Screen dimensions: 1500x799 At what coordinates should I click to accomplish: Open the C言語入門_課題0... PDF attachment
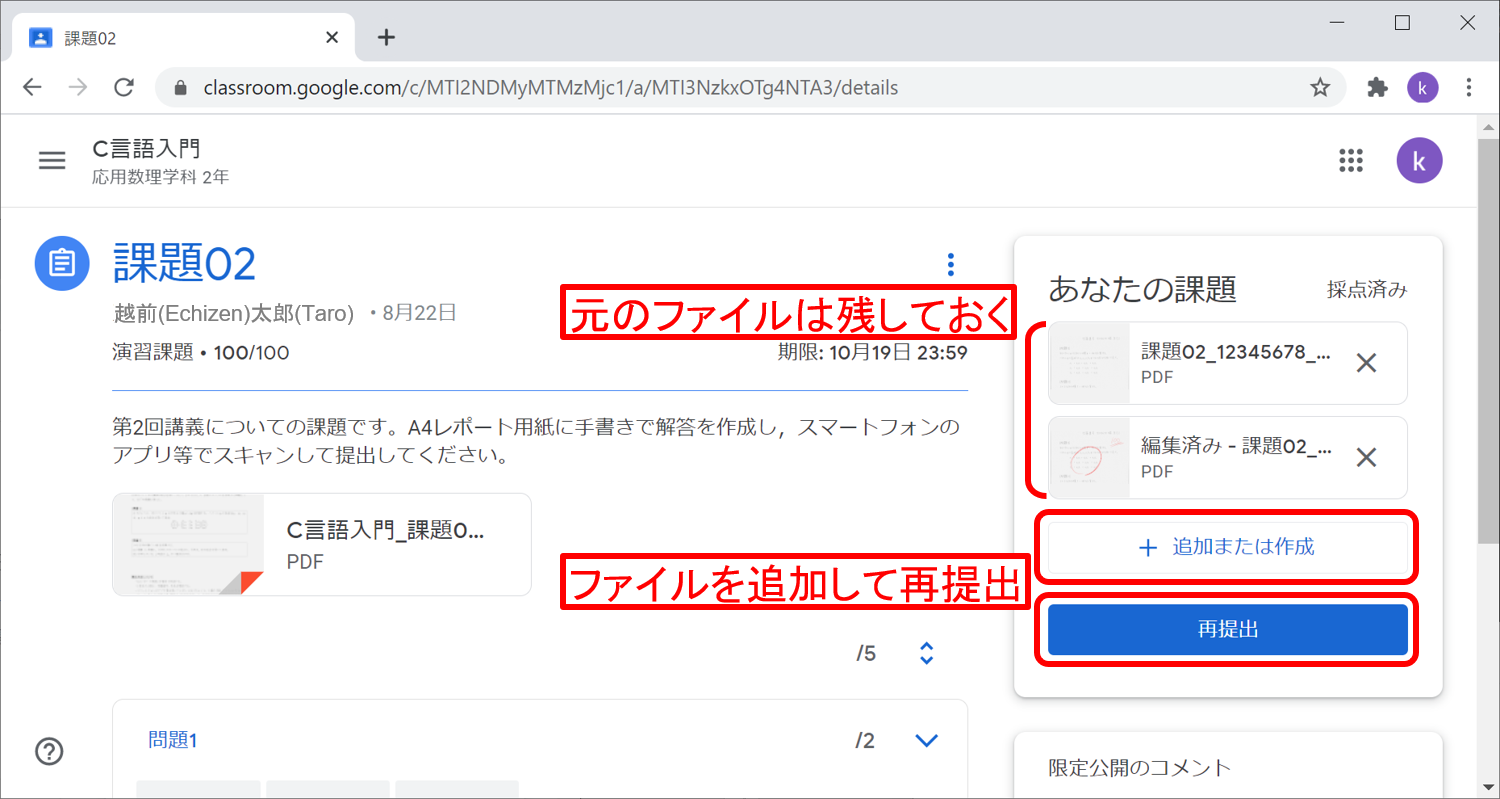coord(322,545)
